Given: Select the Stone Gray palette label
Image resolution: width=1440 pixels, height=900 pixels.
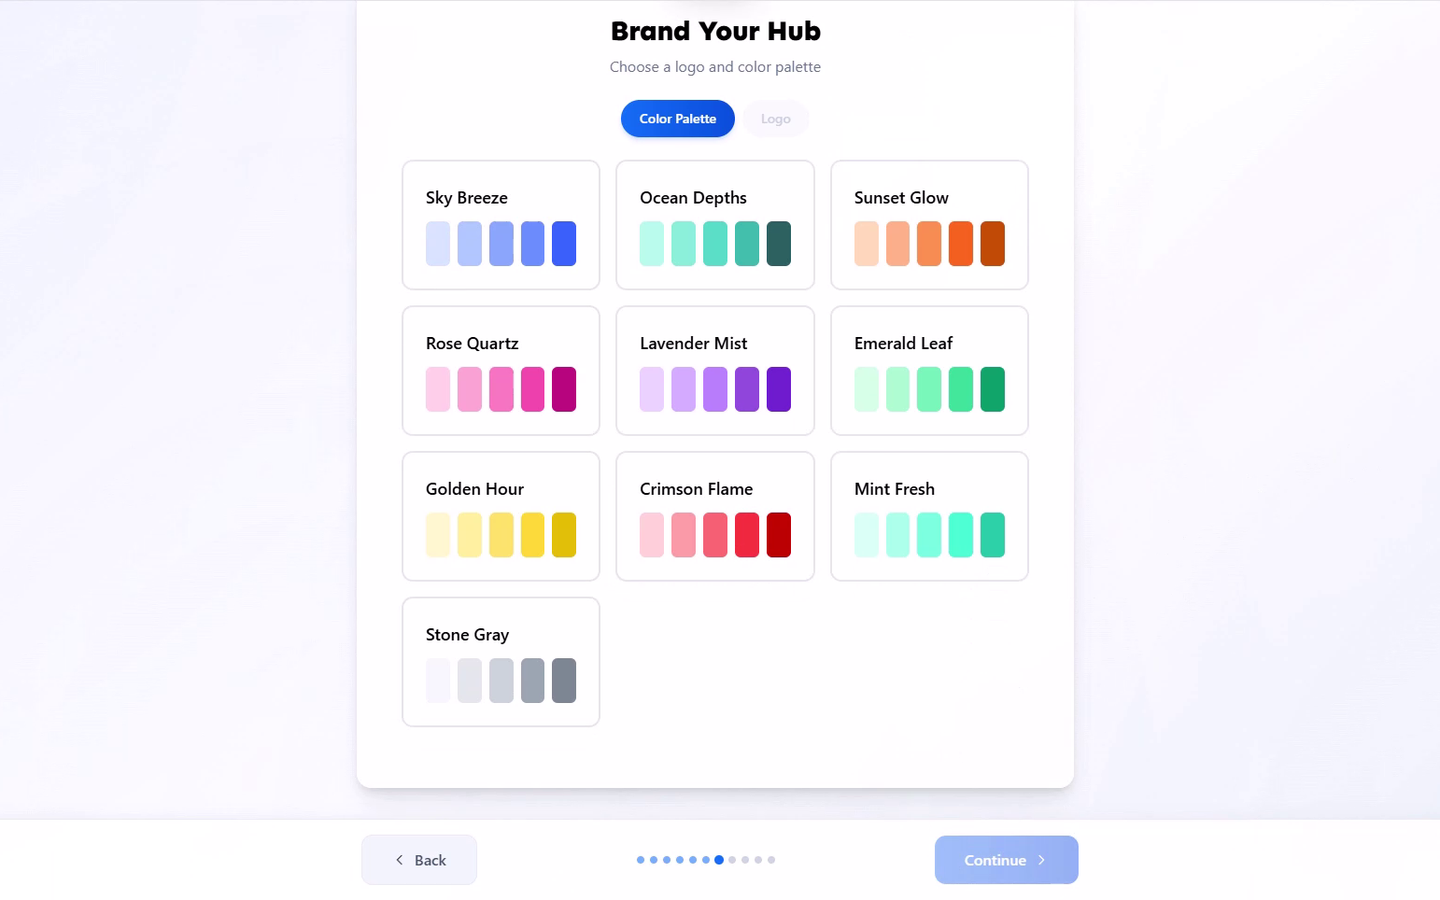Looking at the screenshot, I should pyautogui.click(x=467, y=635).
